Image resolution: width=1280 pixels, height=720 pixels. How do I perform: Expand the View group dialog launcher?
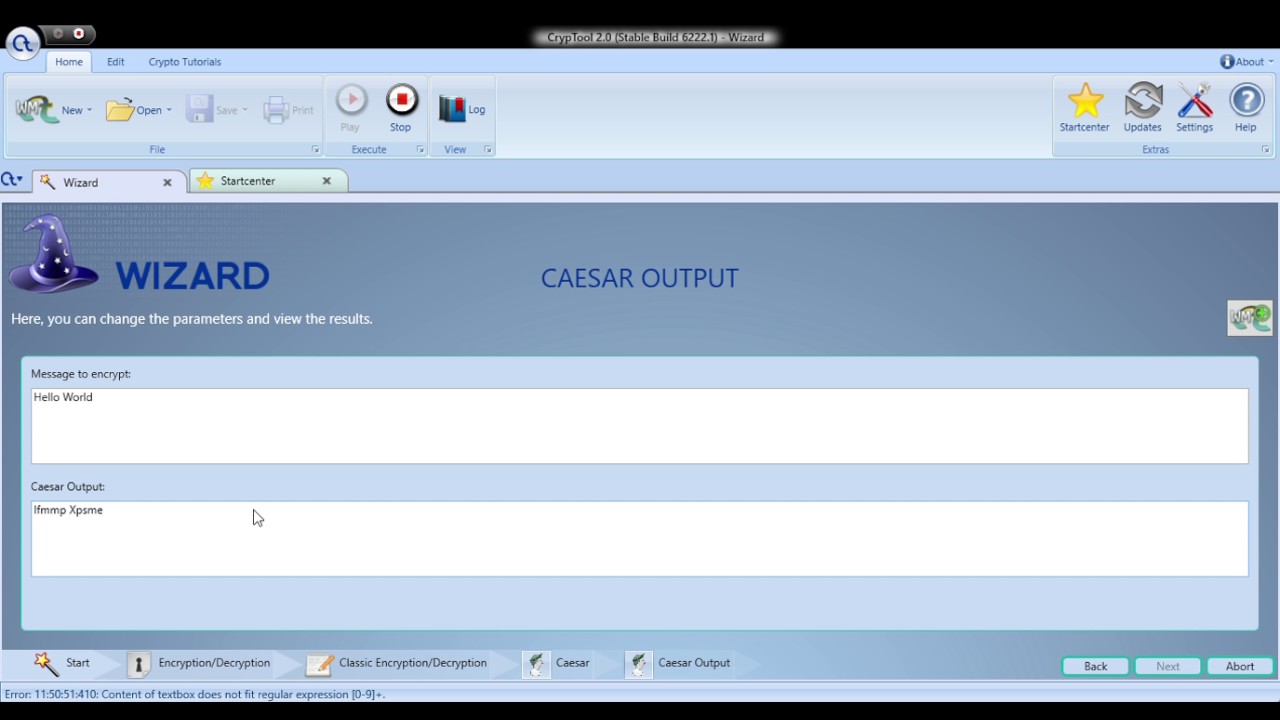pyautogui.click(x=488, y=150)
